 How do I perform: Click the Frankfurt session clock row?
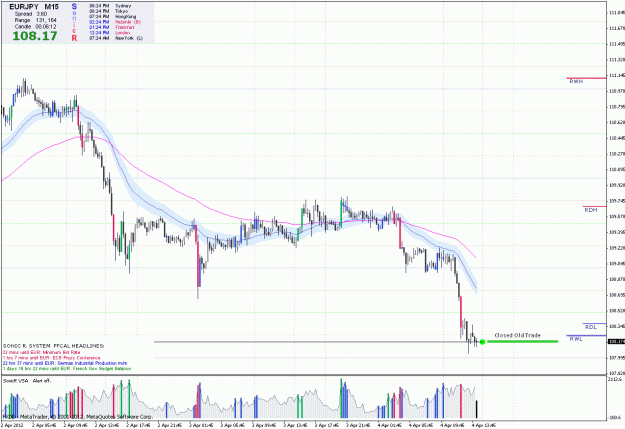coord(110,27)
